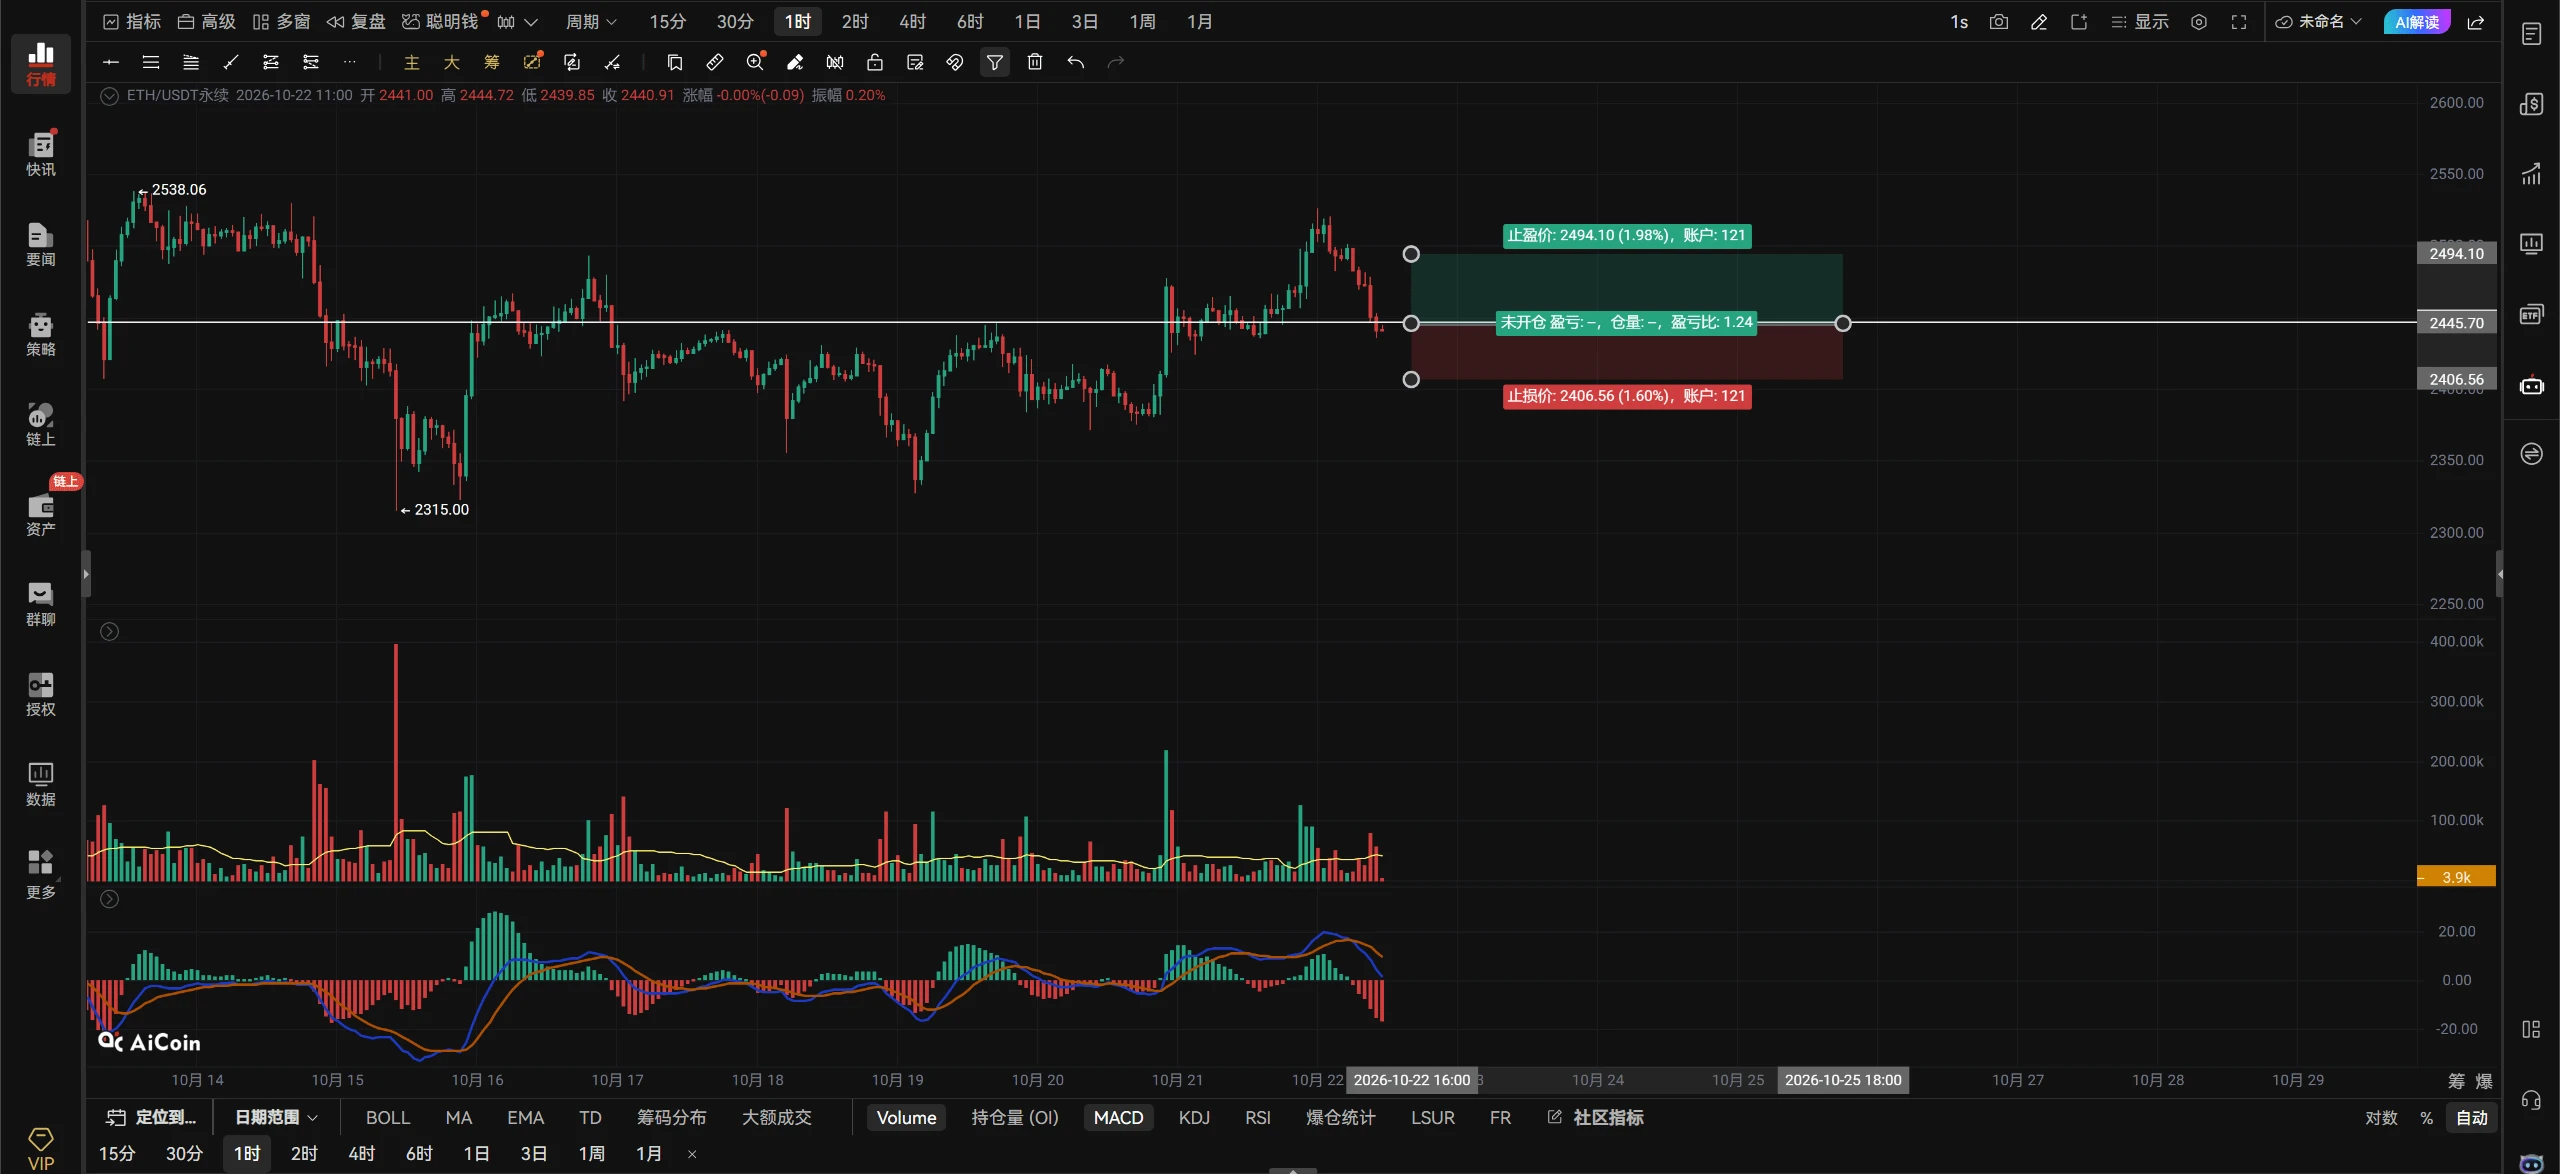Expand the 周期 period dropdown
This screenshot has width=2560, height=1174.
click(591, 22)
